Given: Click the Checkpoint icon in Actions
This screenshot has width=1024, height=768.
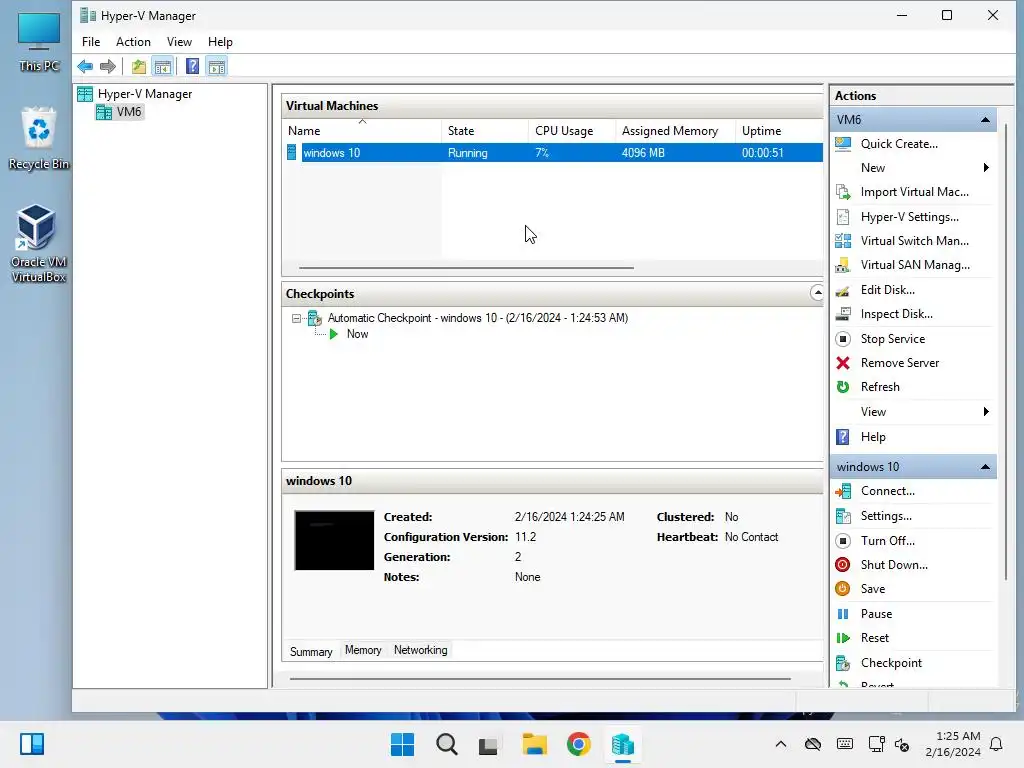Looking at the screenshot, I should (x=843, y=664).
